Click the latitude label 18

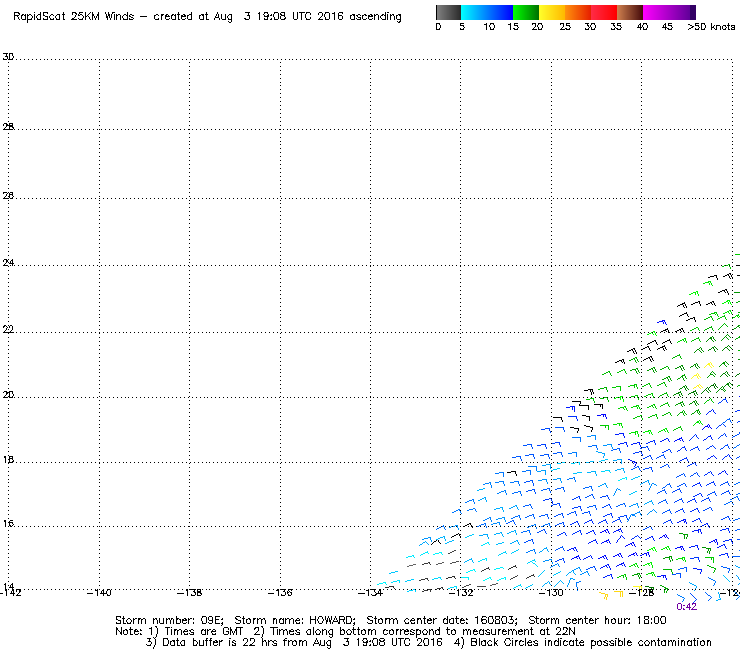click(x=8, y=459)
